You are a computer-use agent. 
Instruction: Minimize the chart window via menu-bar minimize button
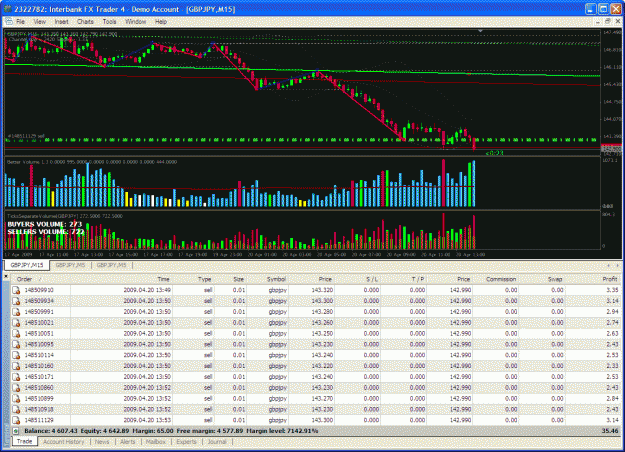597,22
